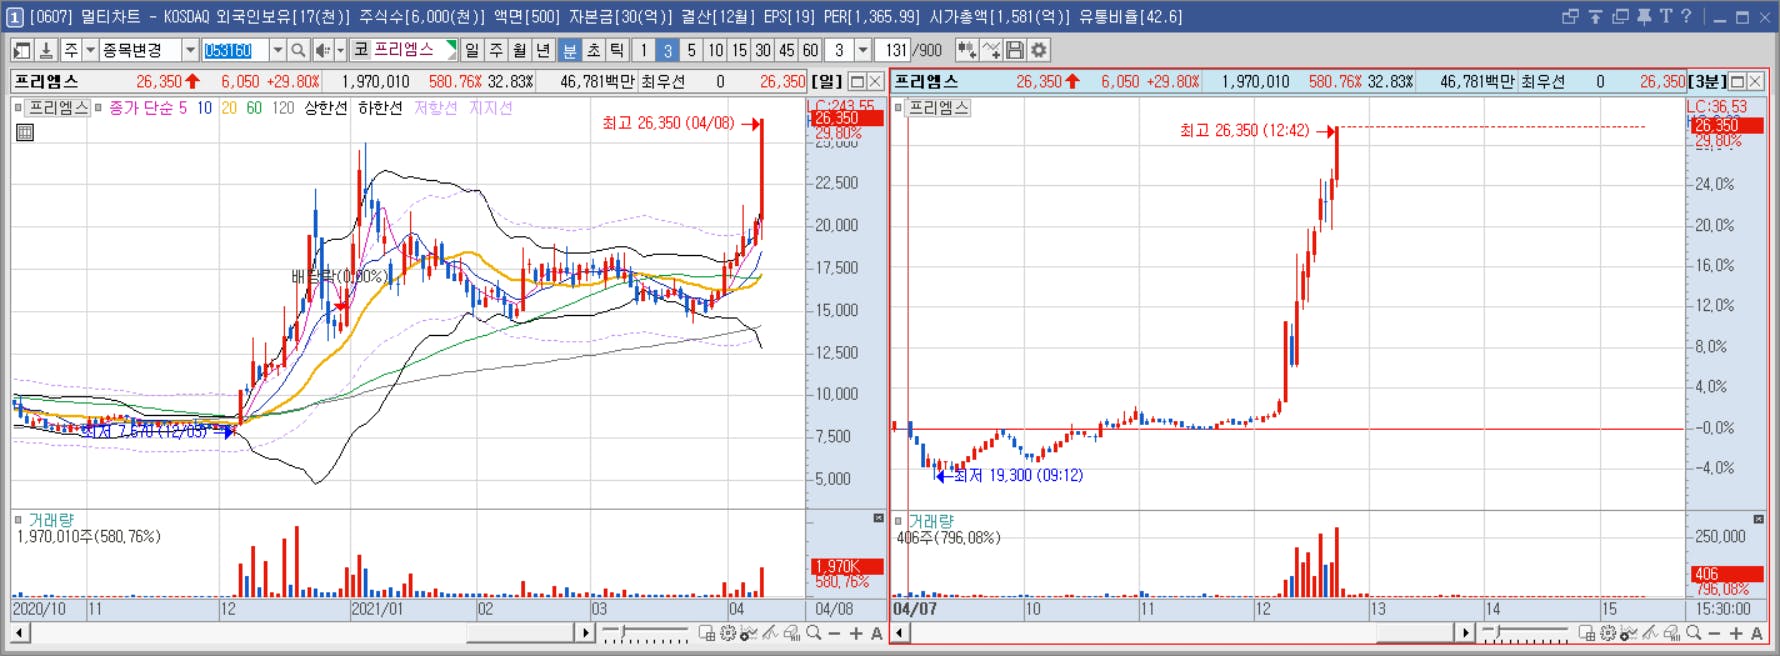Click the data table grid icon on daily chart
1780x656 pixels.
(25, 132)
